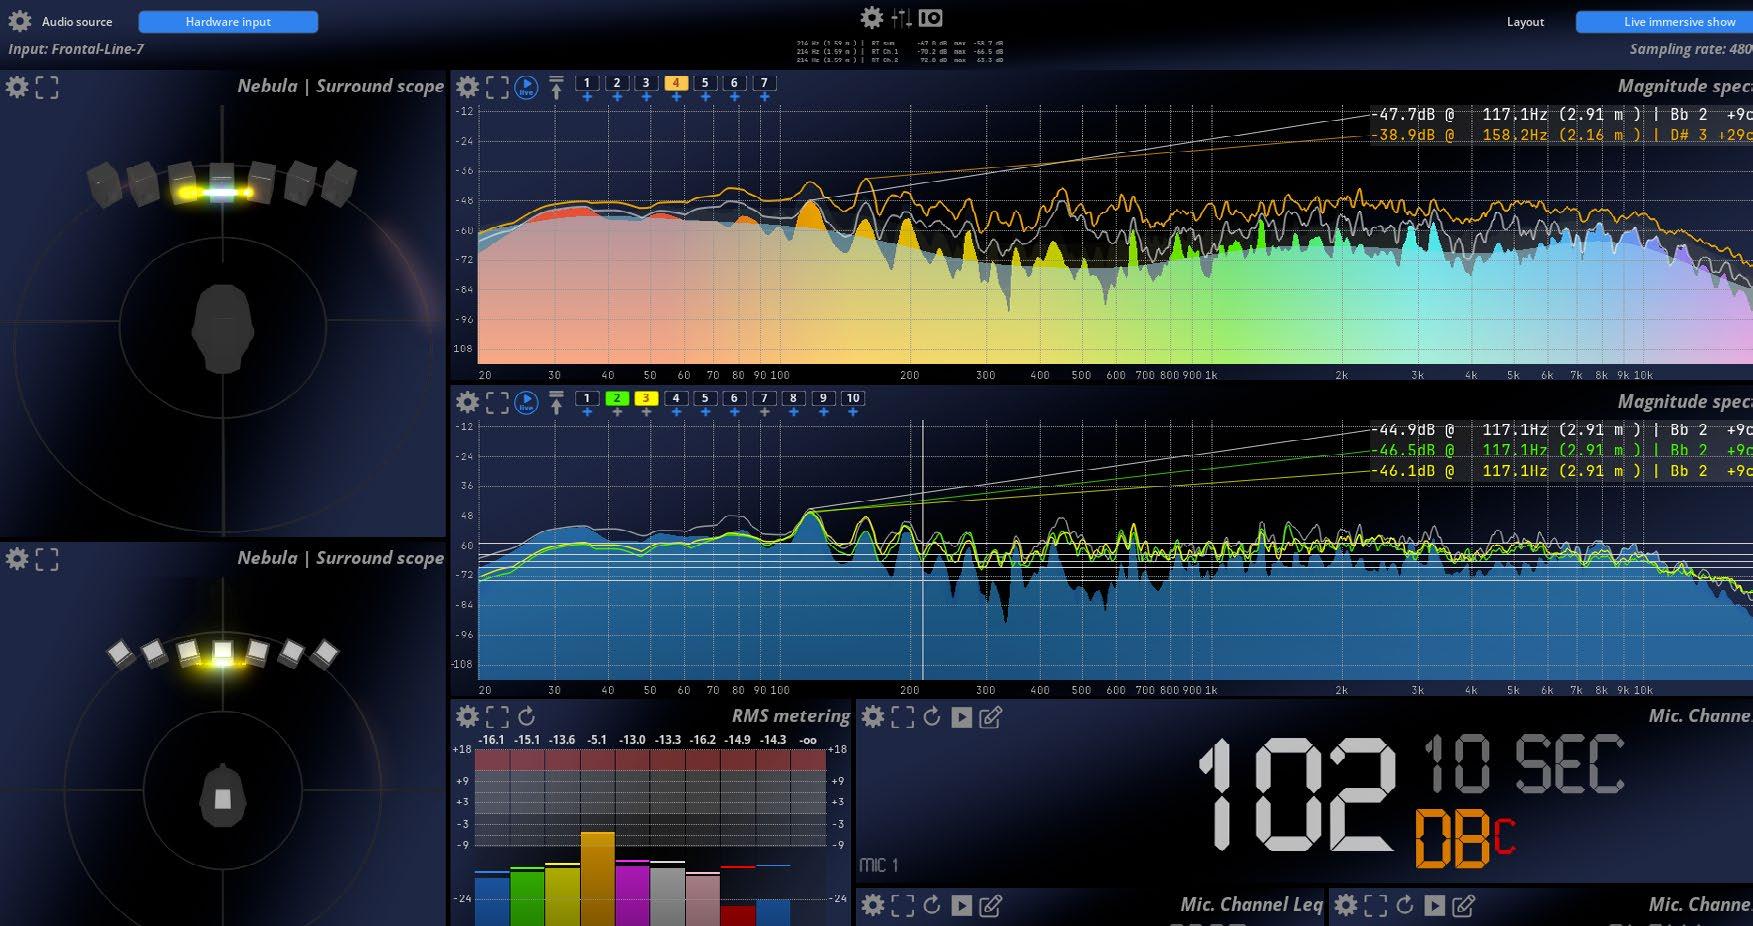This screenshot has width=1753, height=926.
Task: Reset the 102 dB Mic Channel meter
Action: tap(932, 716)
